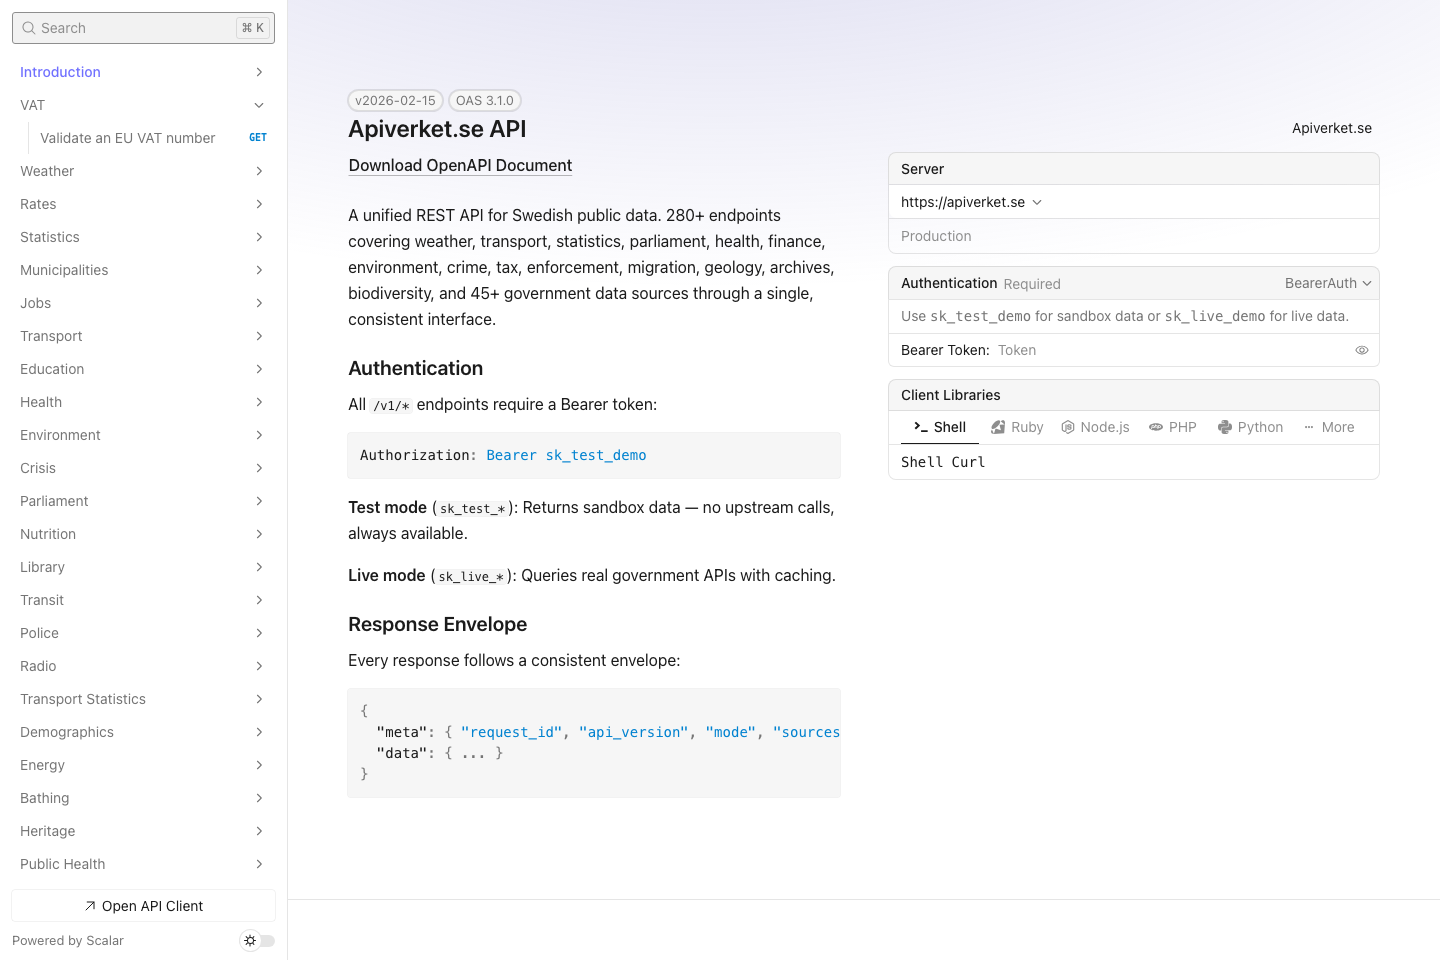Open the Download OpenAPI Document link
The width and height of the screenshot is (1440, 960).
(x=460, y=165)
